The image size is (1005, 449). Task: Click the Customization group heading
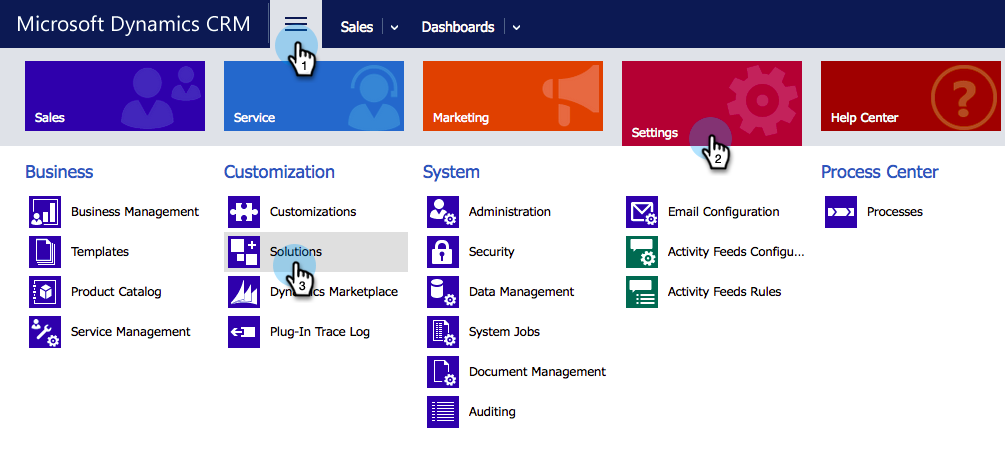click(279, 172)
